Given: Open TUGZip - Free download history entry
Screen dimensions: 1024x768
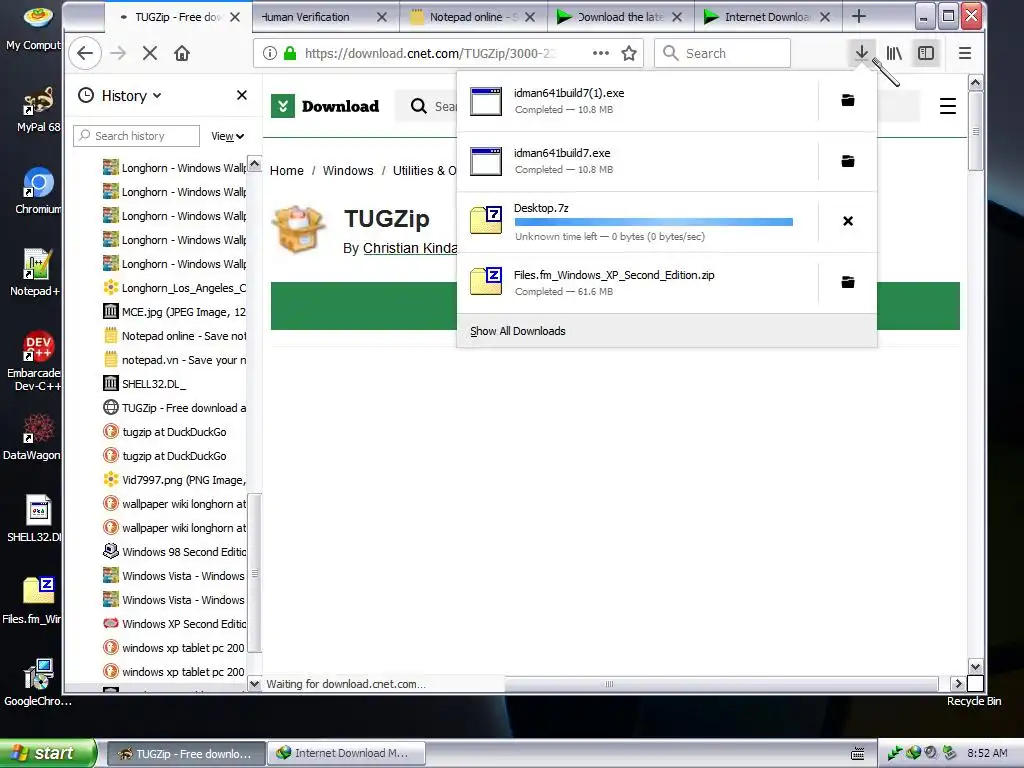Looking at the screenshot, I should (x=174, y=408).
